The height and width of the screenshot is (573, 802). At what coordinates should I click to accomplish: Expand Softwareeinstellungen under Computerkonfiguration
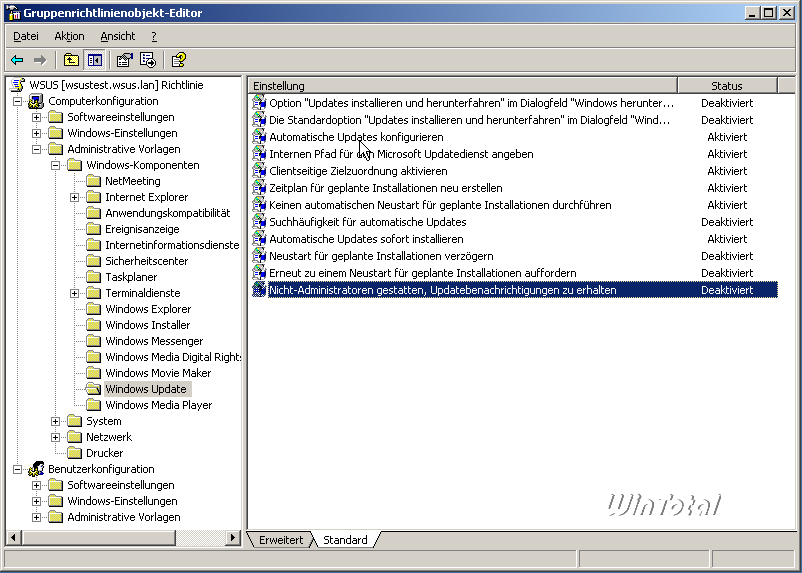[x=36, y=117]
